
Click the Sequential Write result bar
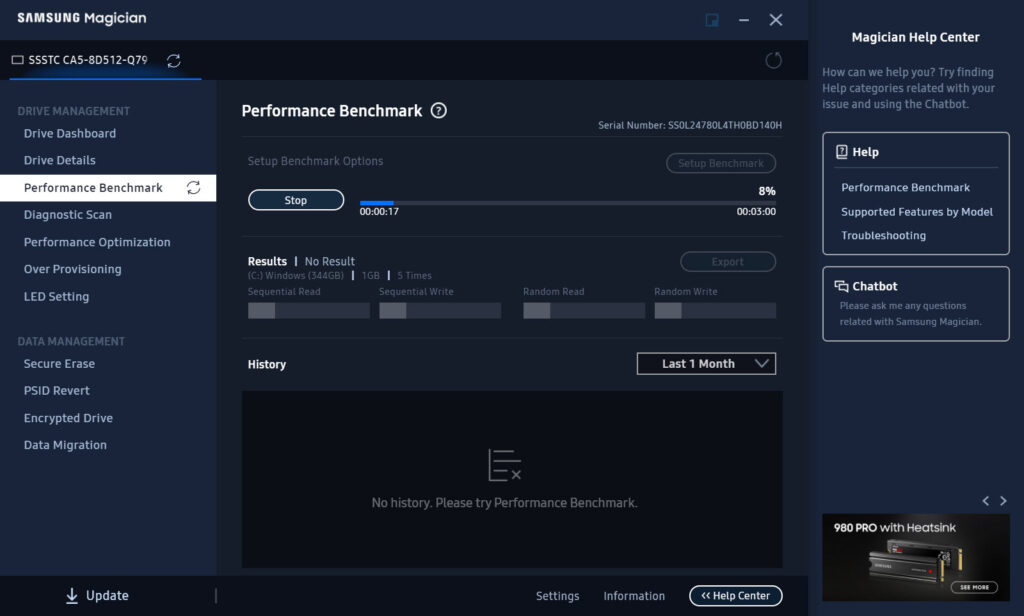click(x=440, y=311)
